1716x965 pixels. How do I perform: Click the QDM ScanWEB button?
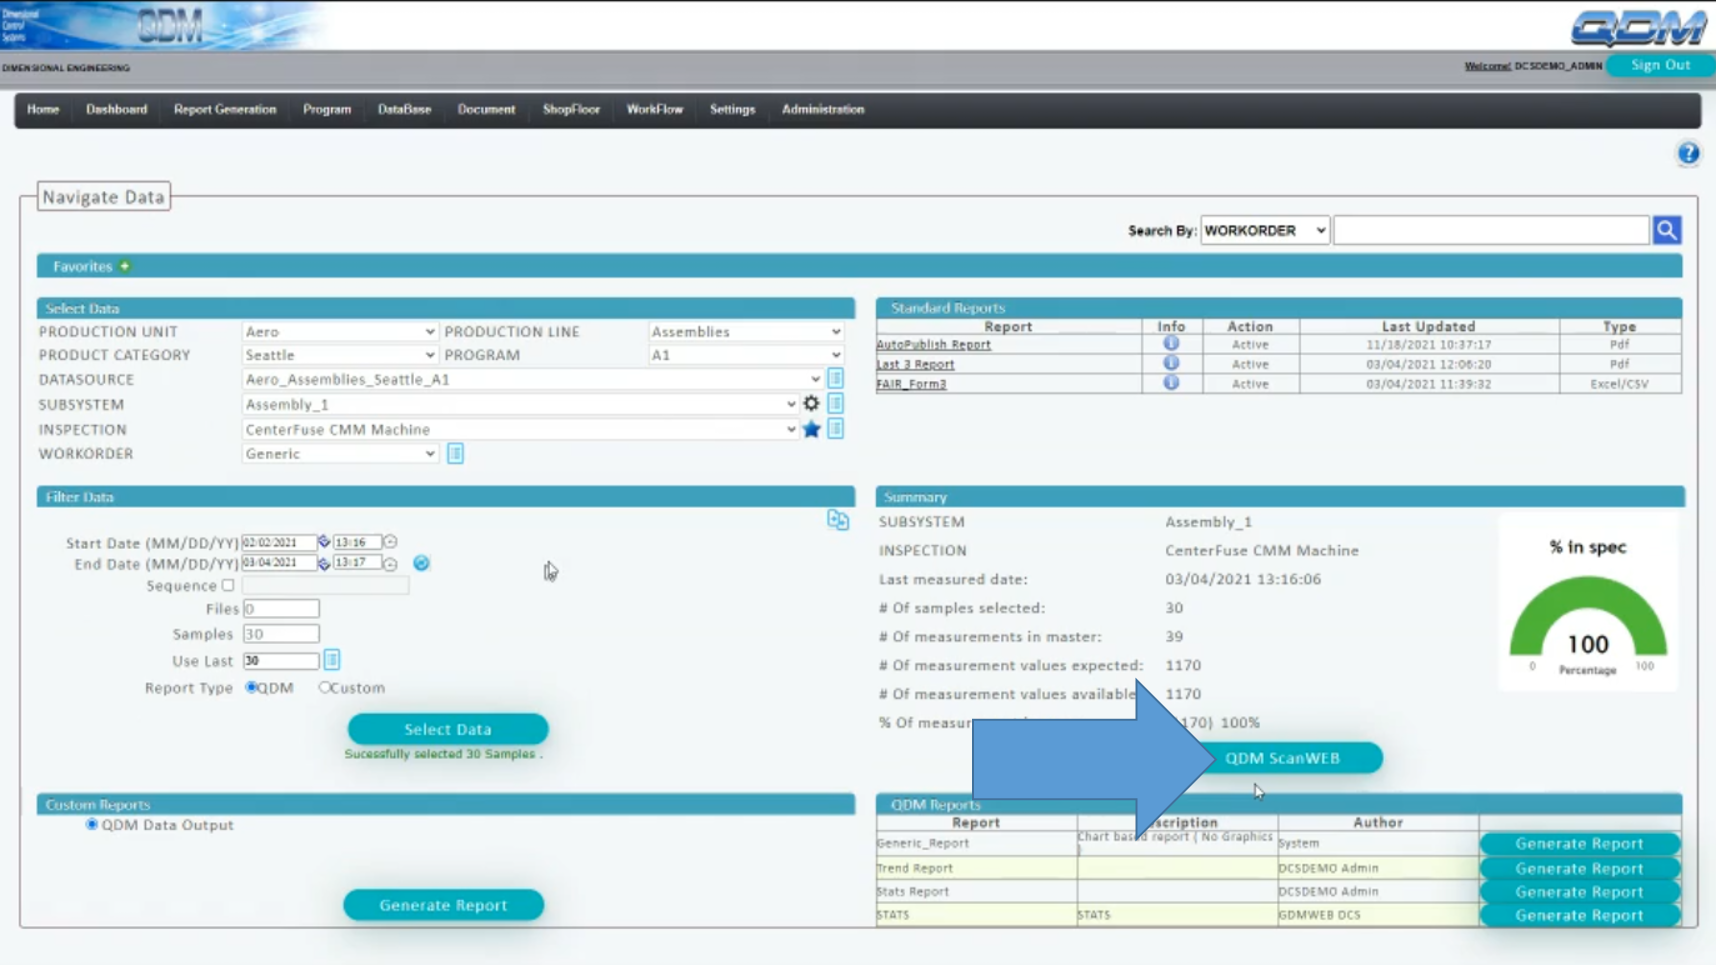pyautogui.click(x=1283, y=758)
